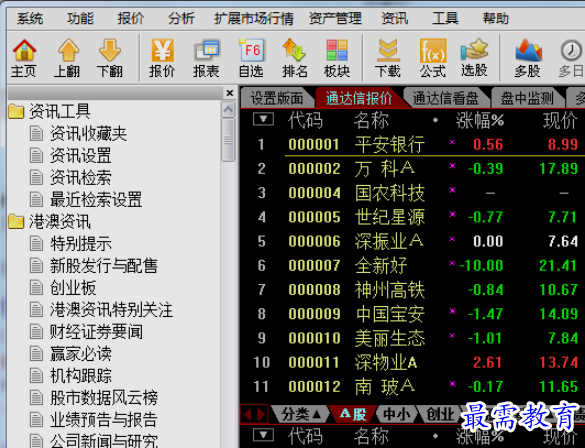Image resolution: width=585 pixels, height=448 pixels.
Task: Open 资讯检索 tree item
Action: (x=80, y=178)
